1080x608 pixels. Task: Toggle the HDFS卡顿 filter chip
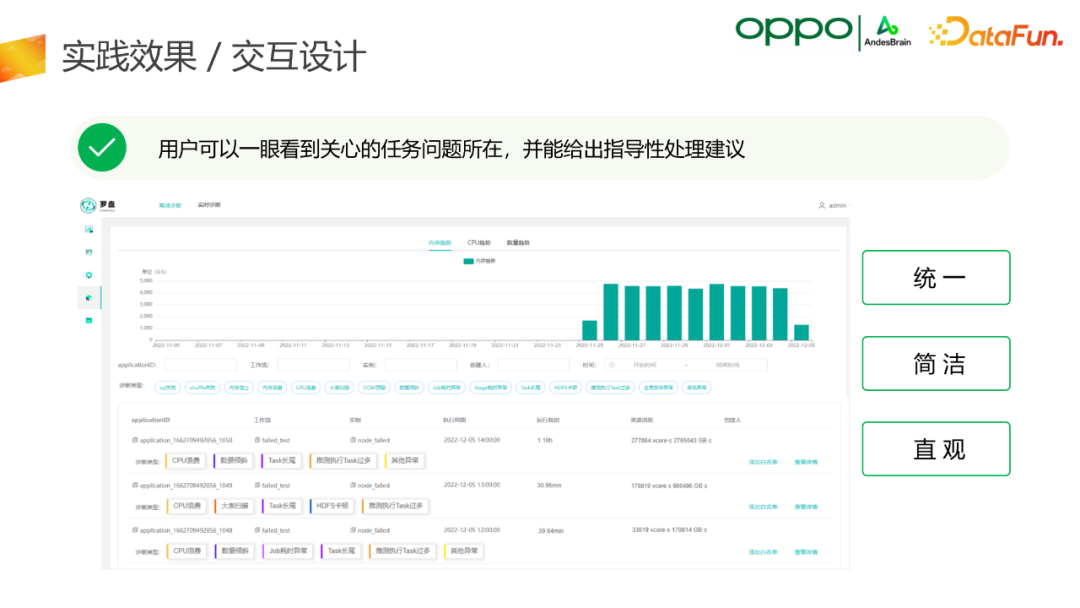pos(565,388)
